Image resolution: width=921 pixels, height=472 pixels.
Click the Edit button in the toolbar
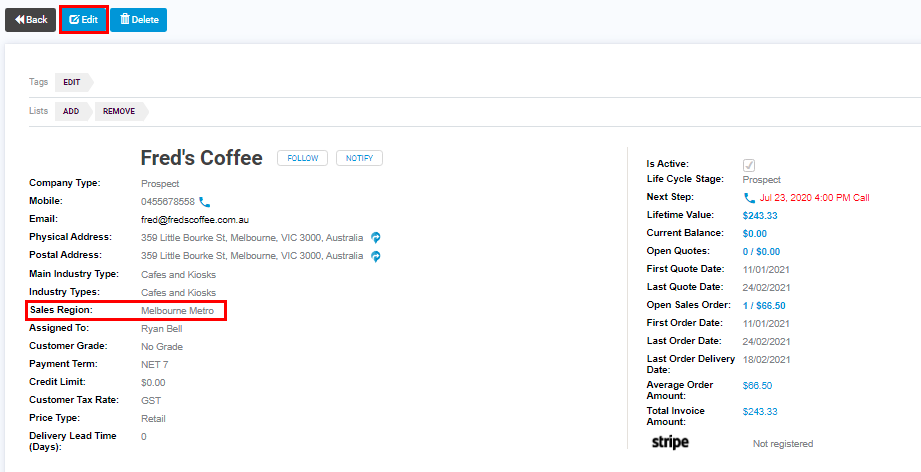point(83,20)
